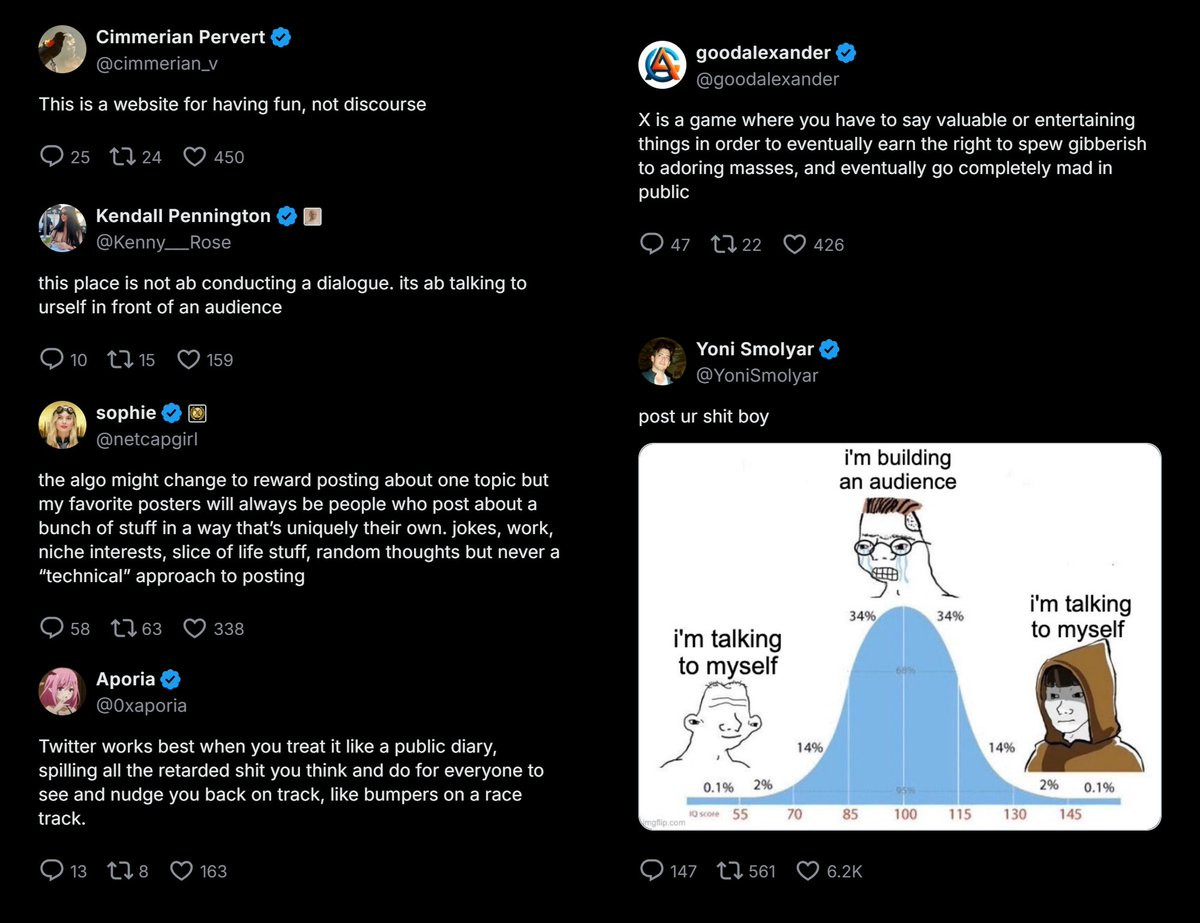Reply to the Cimmerian Pervert tweet

(x=52, y=157)
